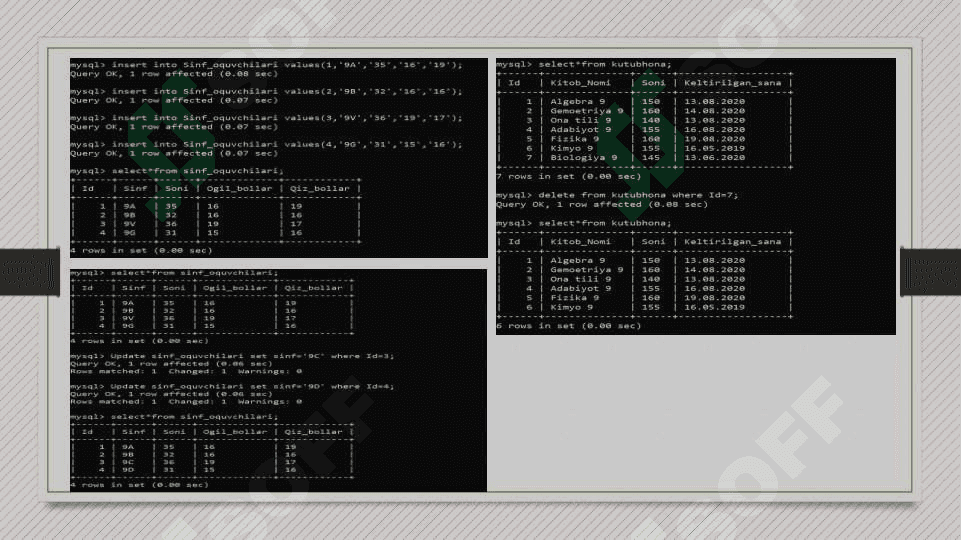Click the insert statement with values 2,'9B'
The image size is (961, 540).
click(x=267, y=91)
